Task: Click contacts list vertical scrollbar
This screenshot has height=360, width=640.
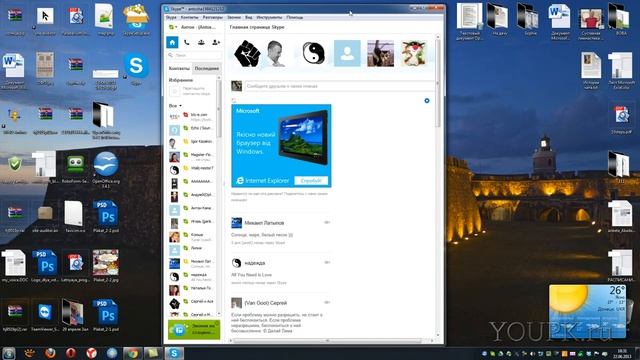Action: (219, 108)
